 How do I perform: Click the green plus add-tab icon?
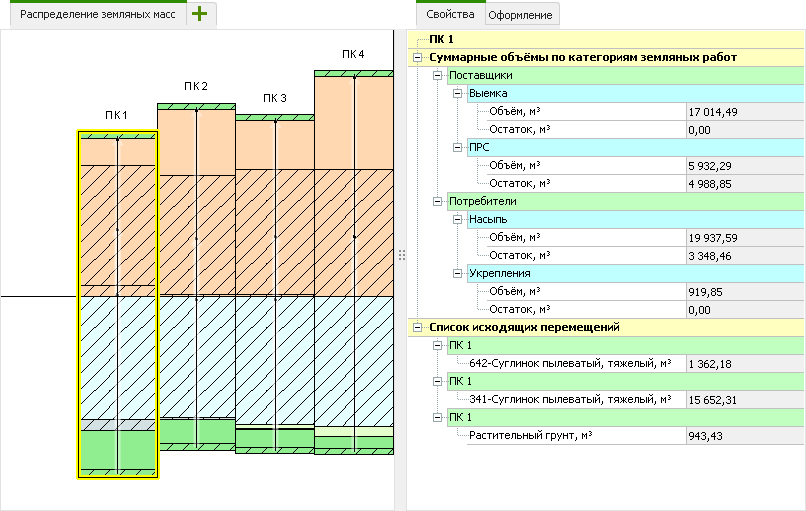pyautogui.click(x=201, y=14)
